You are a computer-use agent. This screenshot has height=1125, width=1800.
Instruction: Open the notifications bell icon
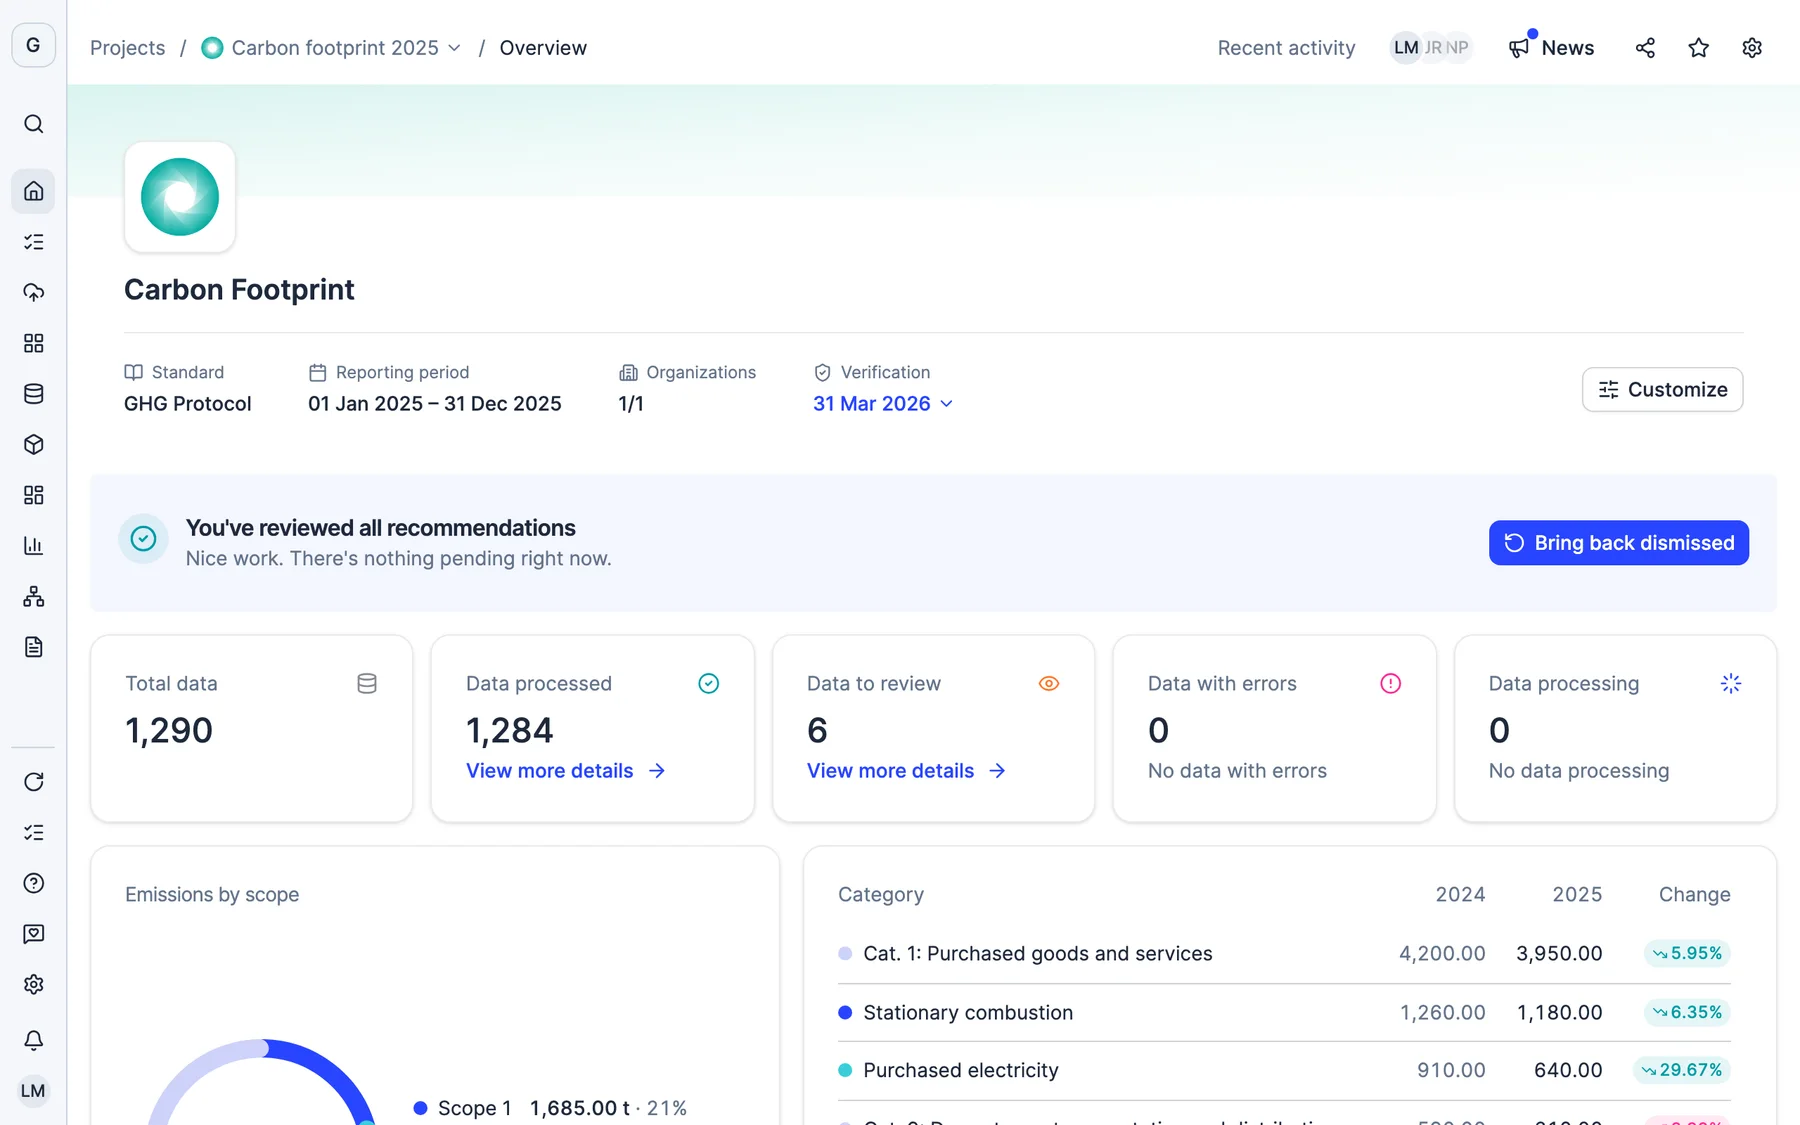click(x=33, y=1040)
